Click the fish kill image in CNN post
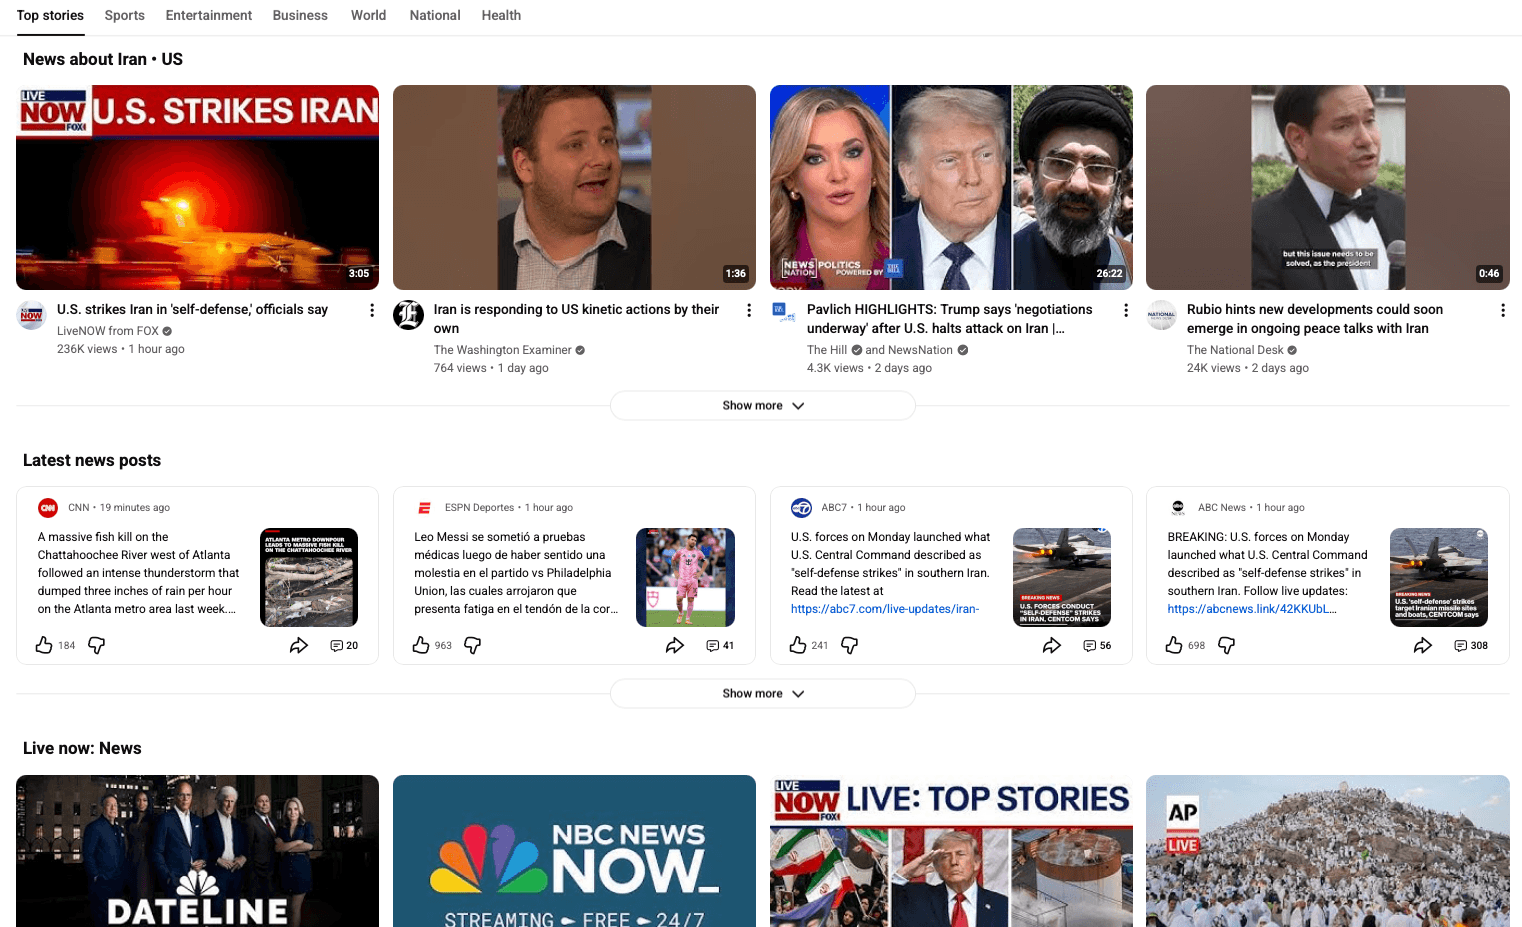Viewport: 1522px width, 927px height. click(309, 577)
